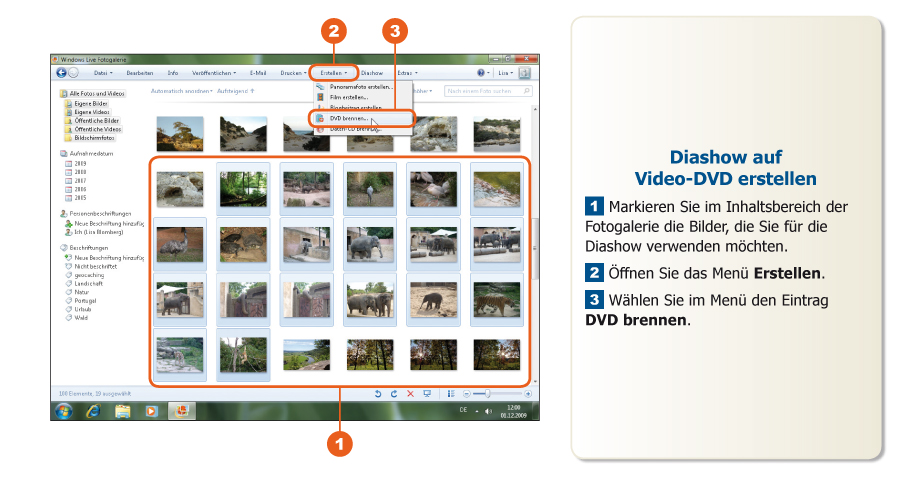900x480 pixels.
Task: Click the Bearbeiten toolbar button
Action: click(140, 73)
